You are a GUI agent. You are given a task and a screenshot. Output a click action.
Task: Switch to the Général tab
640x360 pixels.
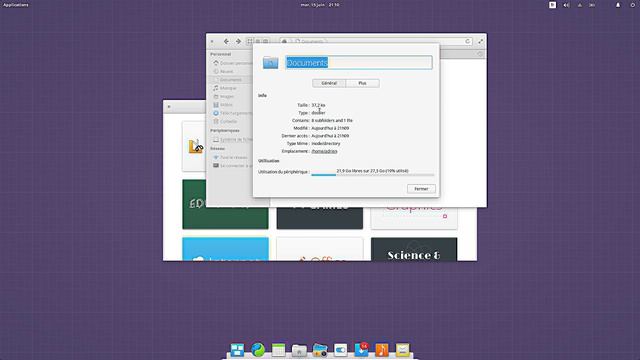(329, 83)
